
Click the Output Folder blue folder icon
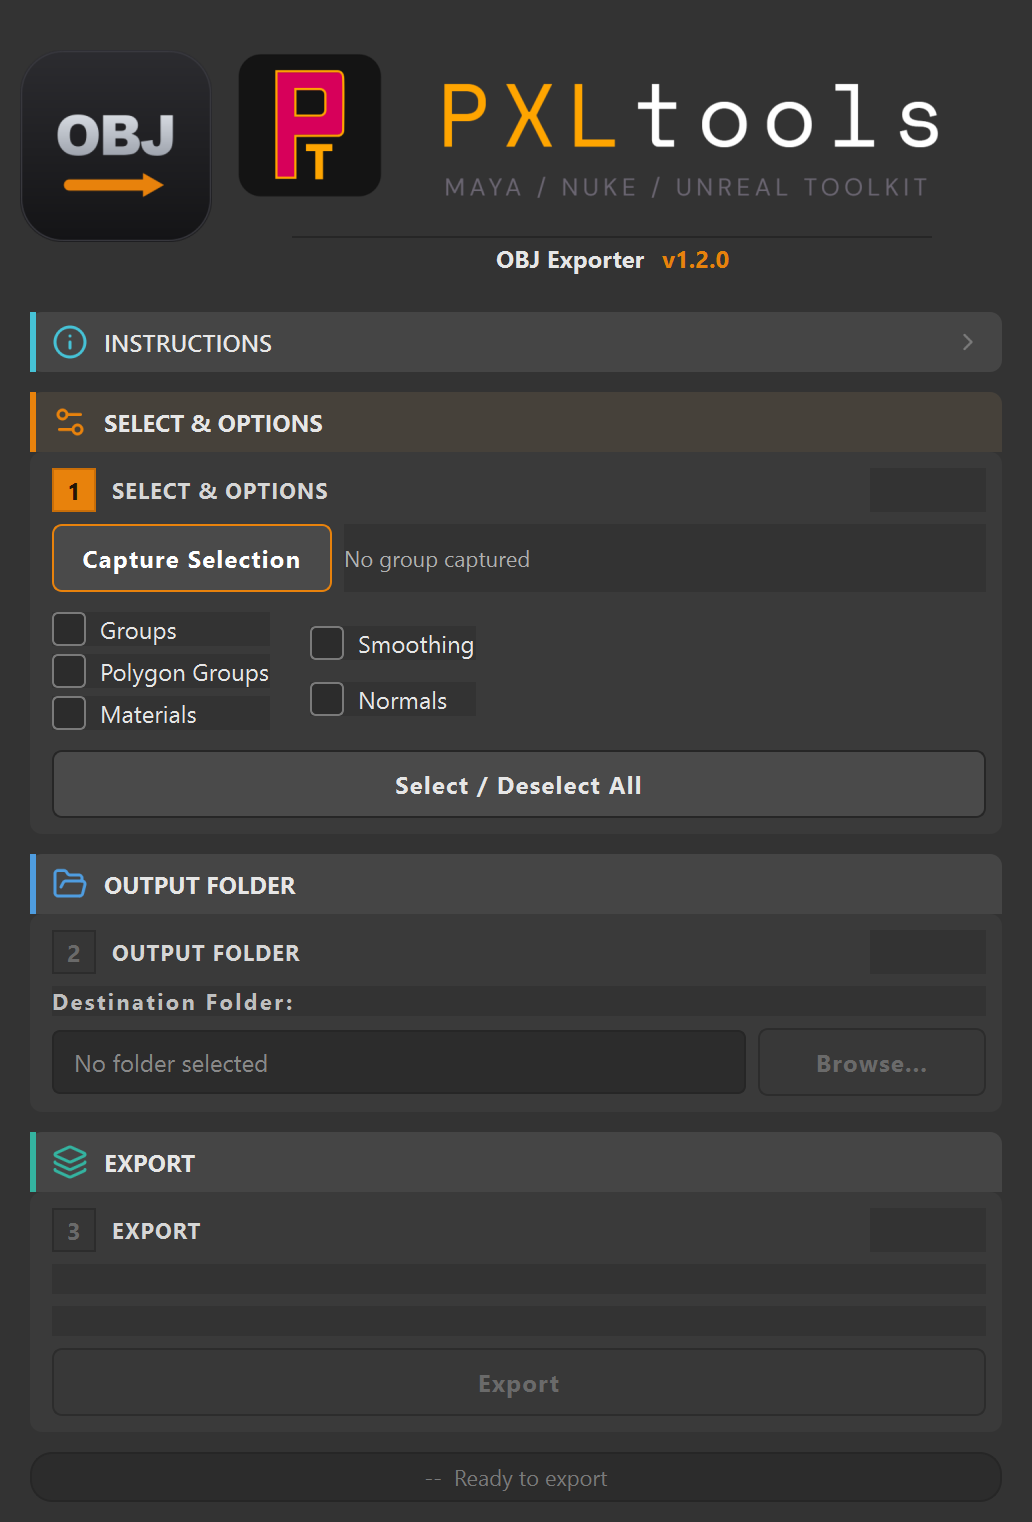point(70,884)
